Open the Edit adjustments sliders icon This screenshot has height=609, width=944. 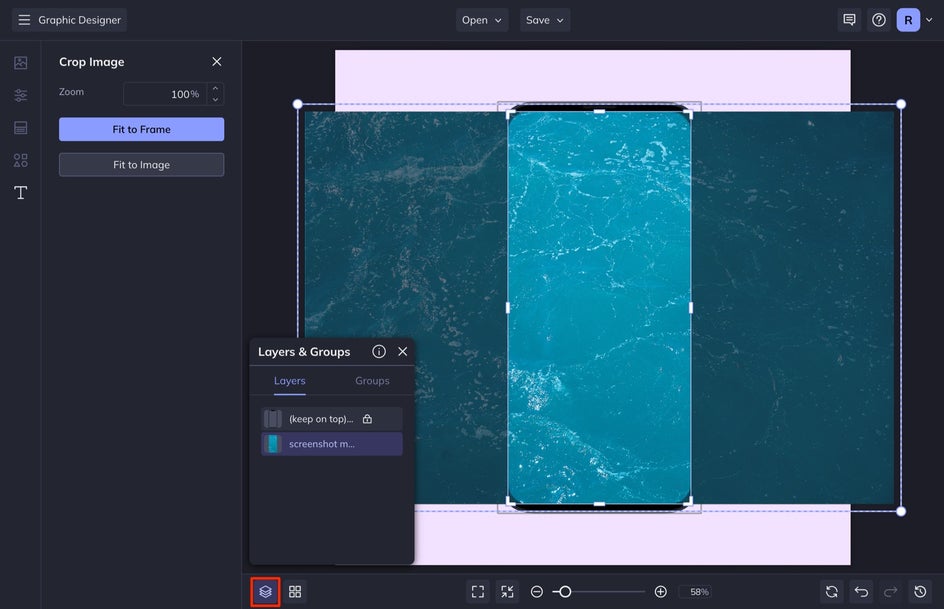click(x=20, y=95)
